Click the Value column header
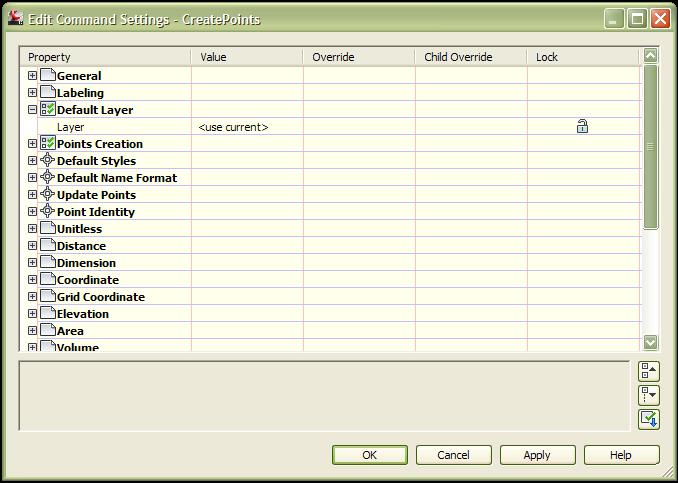Screen dimensions: 678x483 tap(247, 57)
